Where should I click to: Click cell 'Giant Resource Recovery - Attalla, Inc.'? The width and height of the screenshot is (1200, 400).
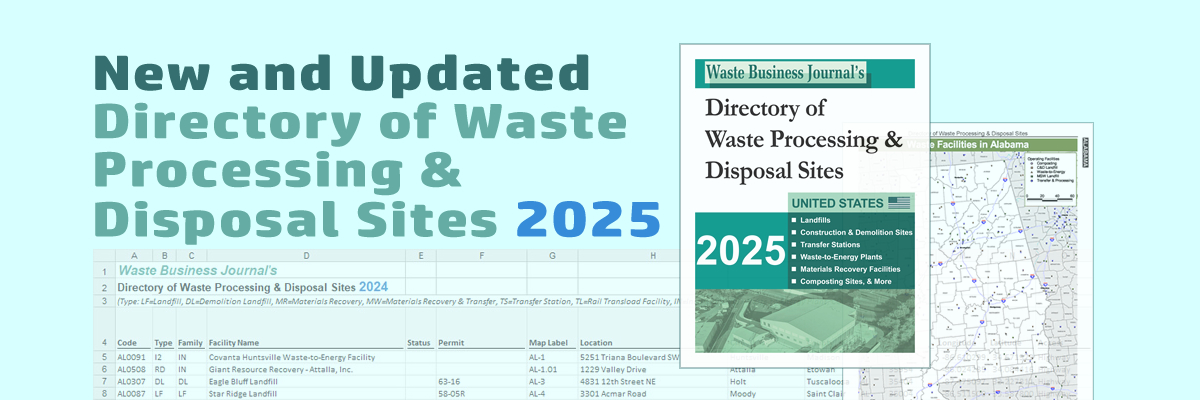pos(280,368)
